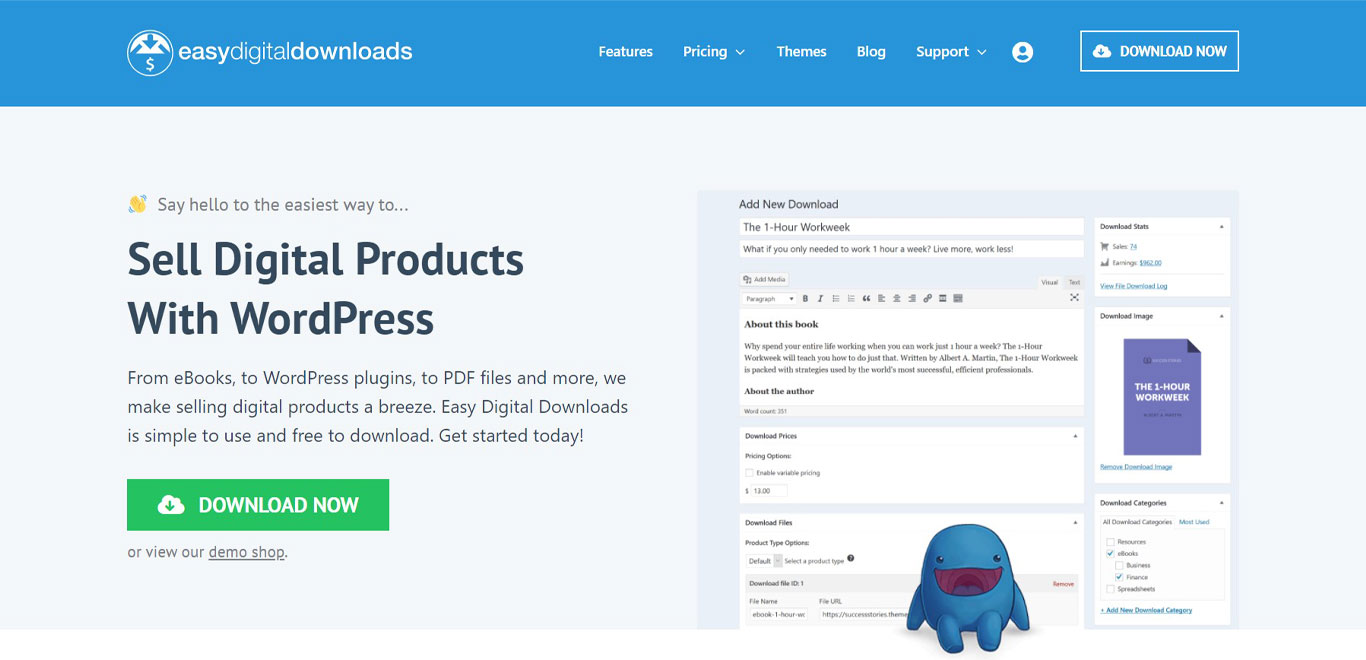This screenshot has height=660, width=1366.
Task: Click the File Name input field
Action: [x=778, y=615]
